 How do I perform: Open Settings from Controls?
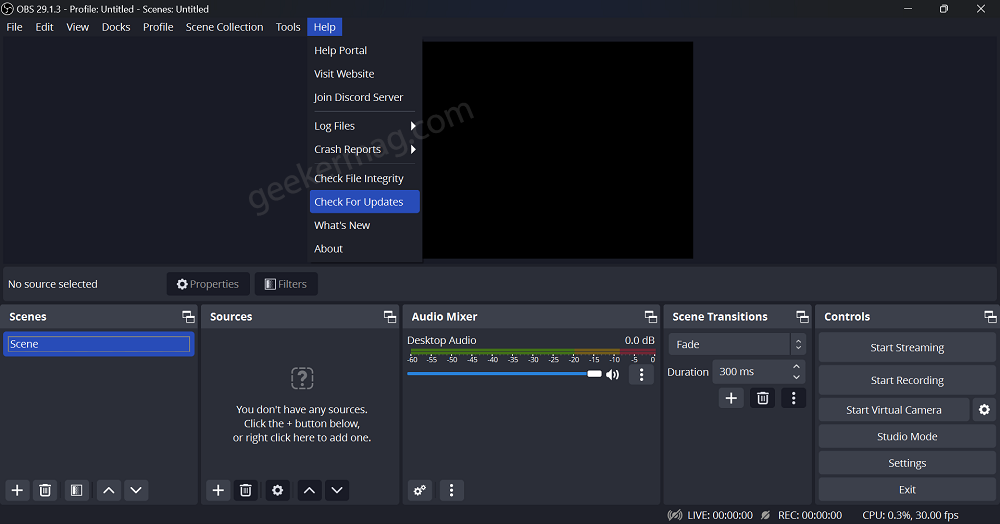tap(907, 463)
